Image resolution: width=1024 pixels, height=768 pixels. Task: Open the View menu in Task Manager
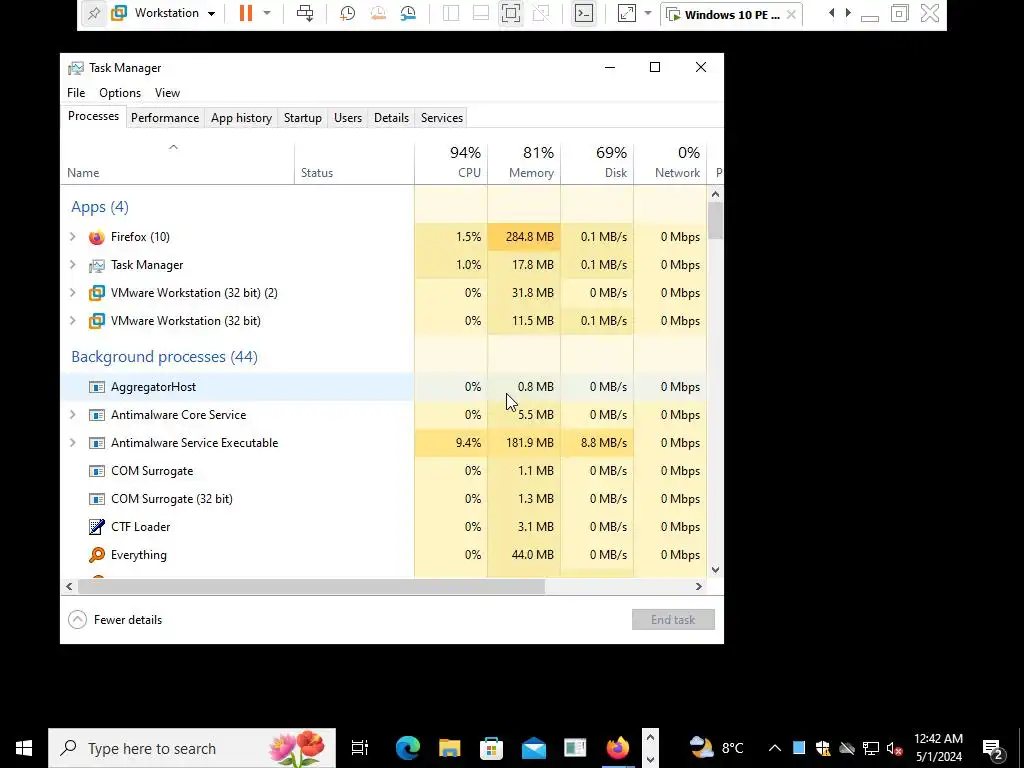pos(167,93)
